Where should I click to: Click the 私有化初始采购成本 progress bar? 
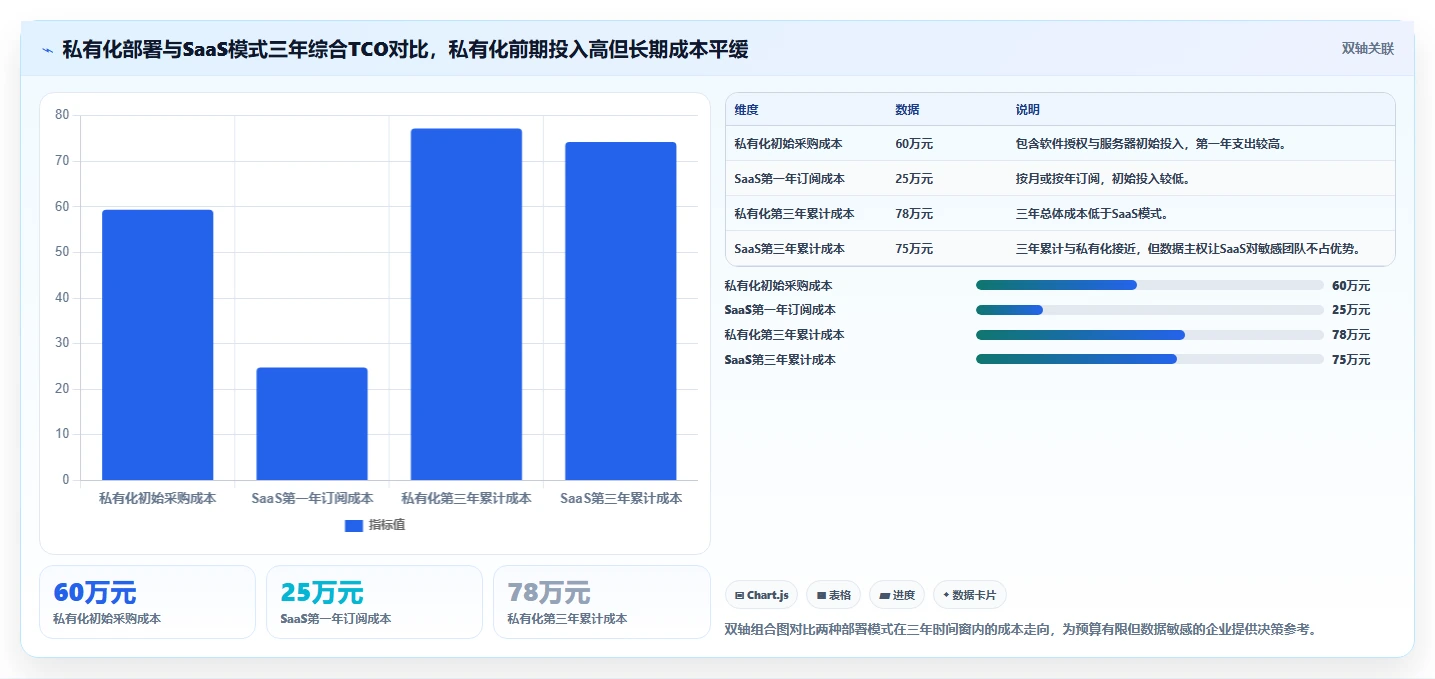tap(1150, 285)
